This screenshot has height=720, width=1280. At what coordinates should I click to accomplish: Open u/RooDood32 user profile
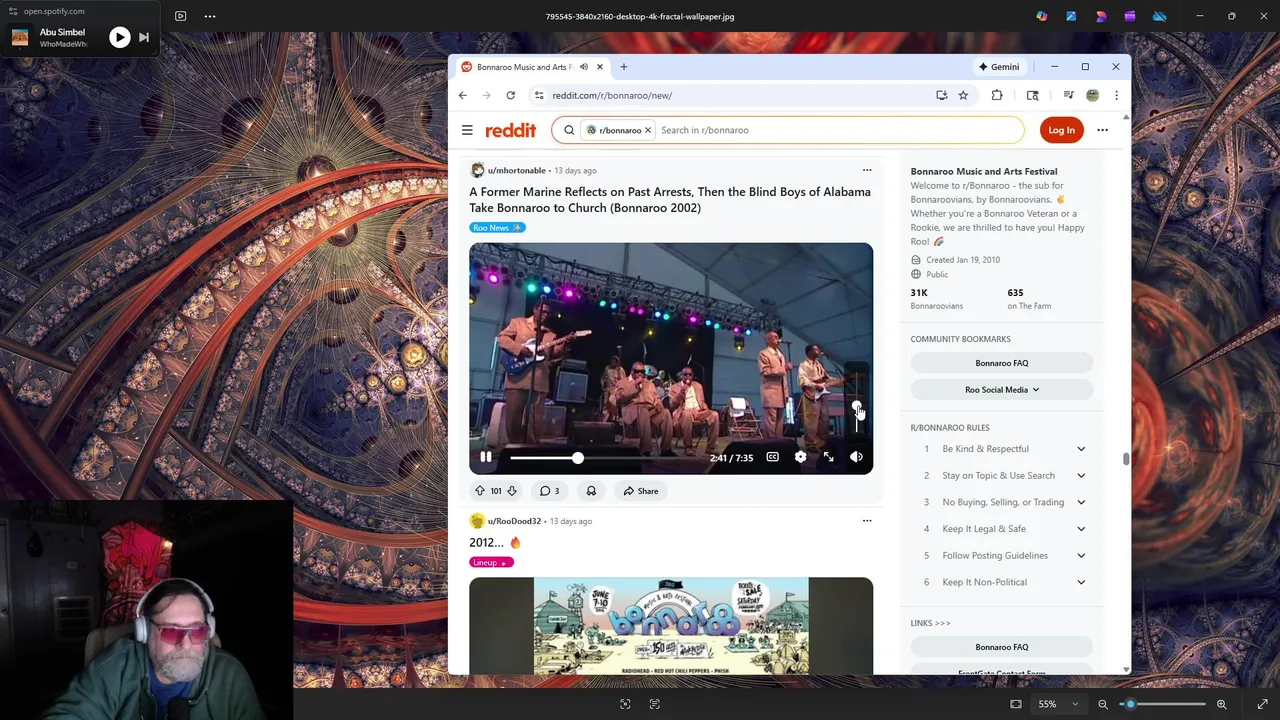[514, 521]
